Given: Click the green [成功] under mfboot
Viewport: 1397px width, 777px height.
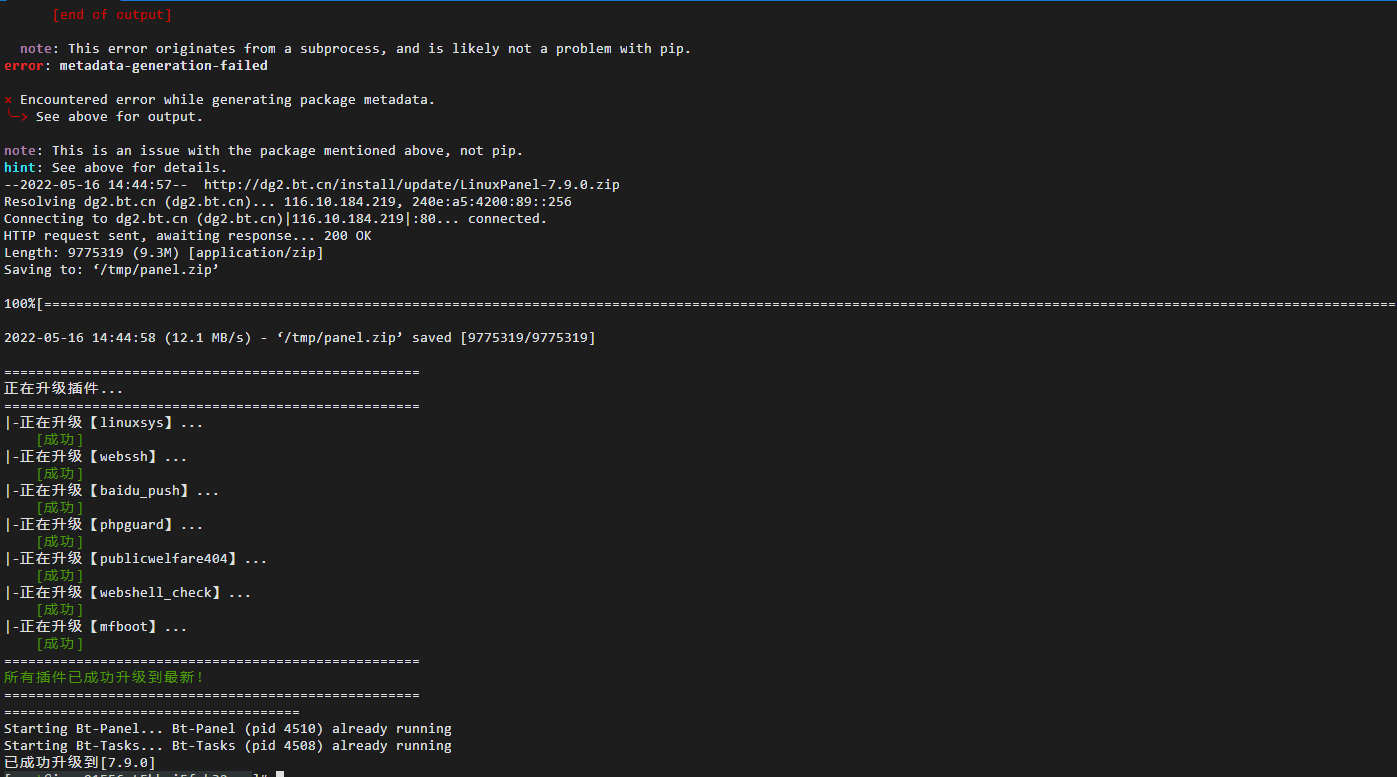Looking at the screenshot, I should click(x=60, y=644).
